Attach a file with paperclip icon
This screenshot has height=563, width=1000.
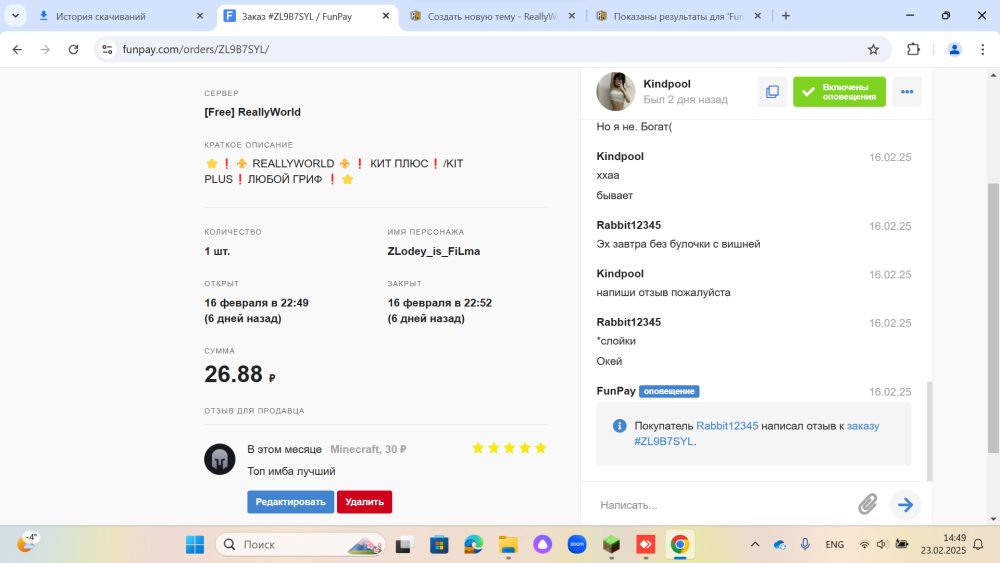[x=868, y=504]
